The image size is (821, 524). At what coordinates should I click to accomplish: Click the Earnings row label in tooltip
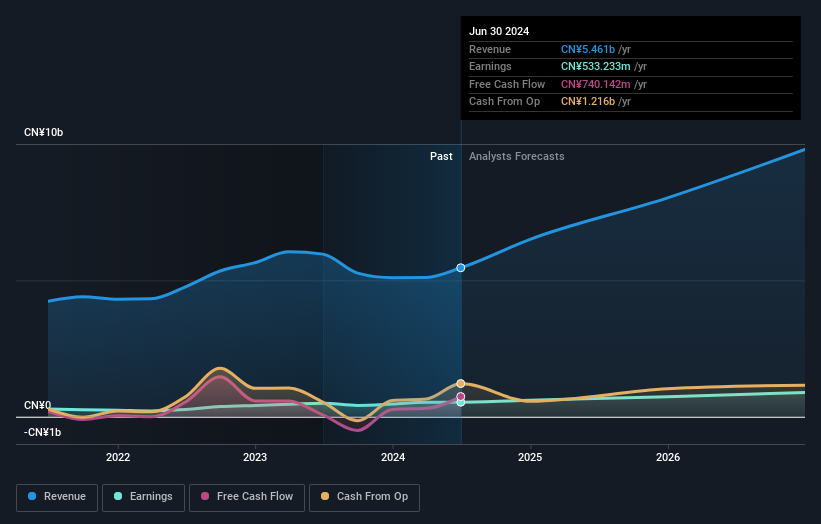pos(490,66)
